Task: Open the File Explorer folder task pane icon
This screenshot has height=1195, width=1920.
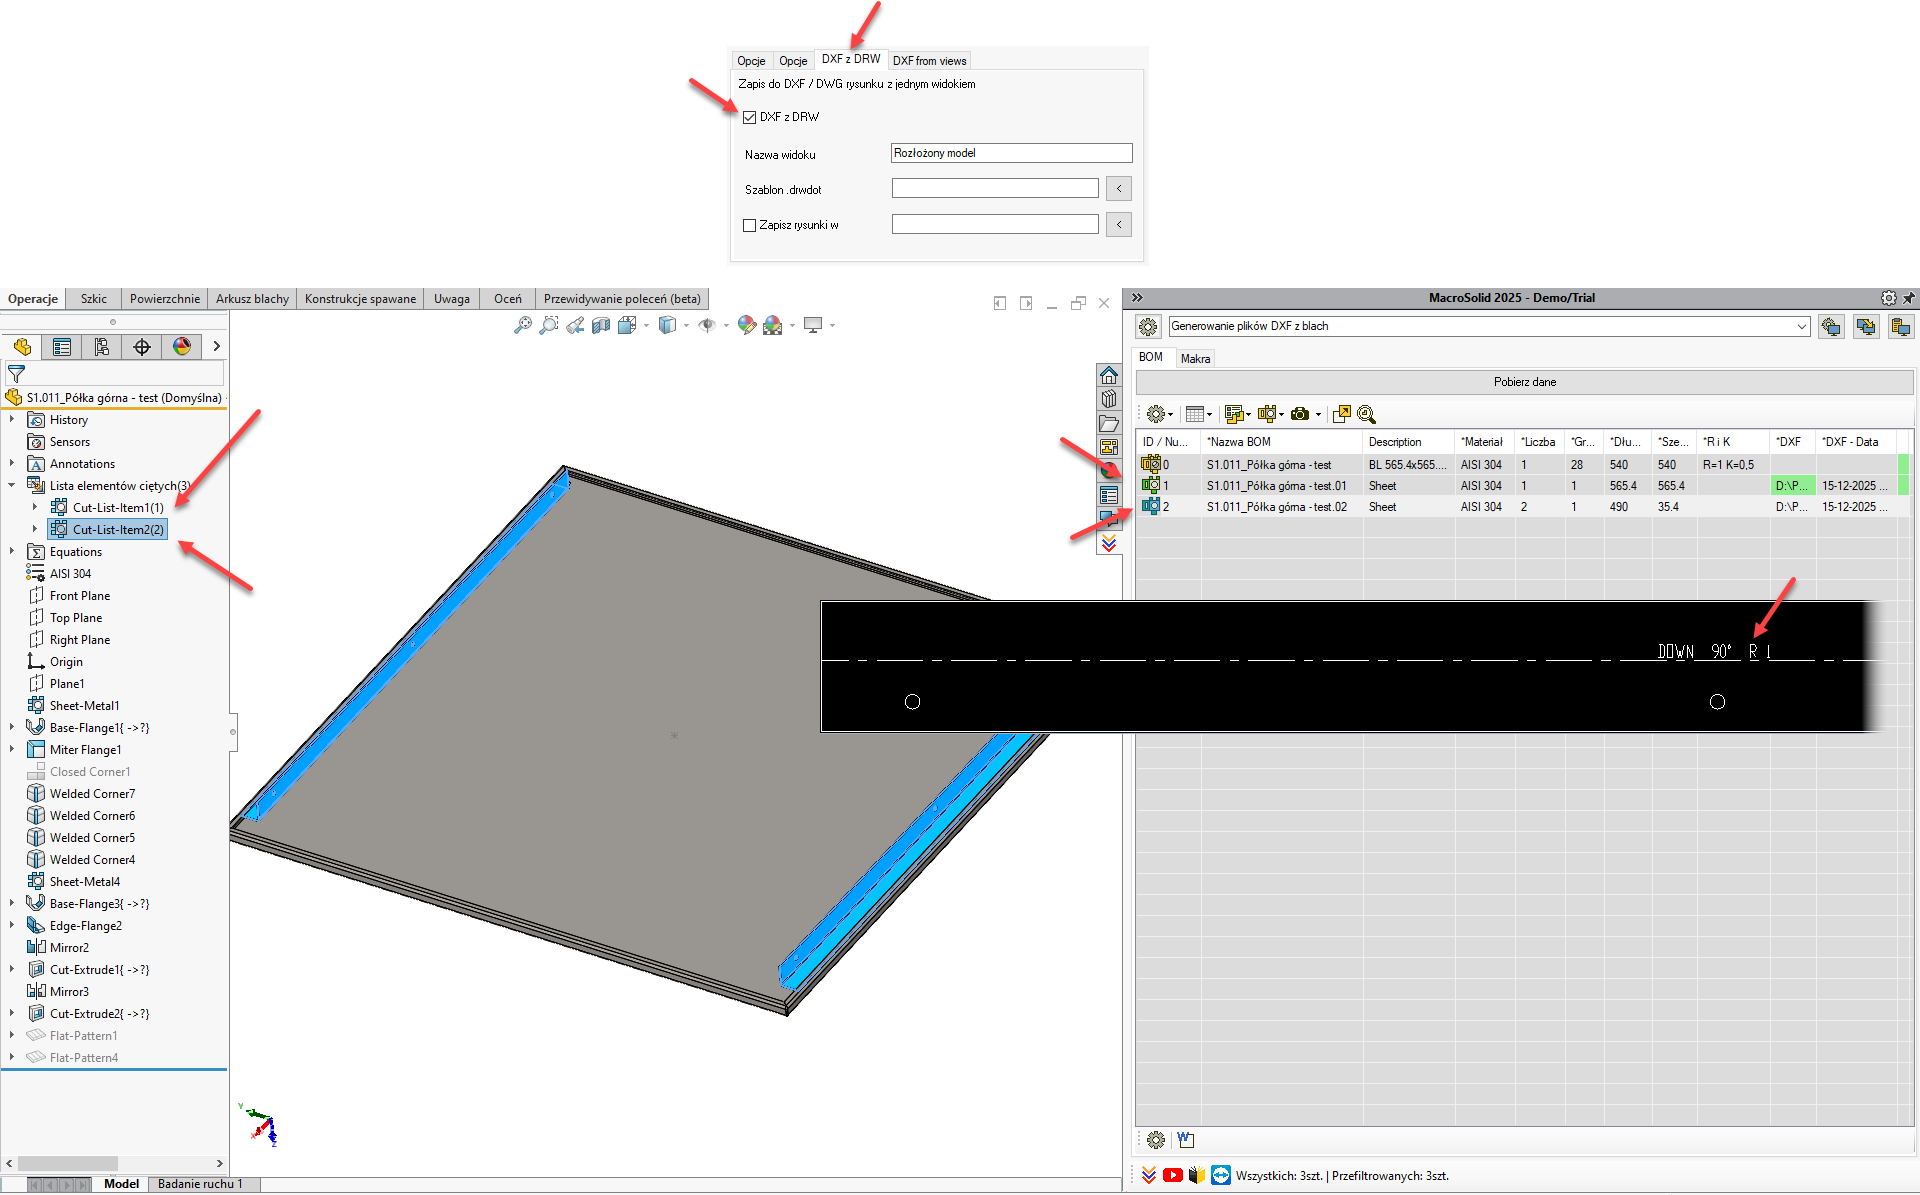Action: 1109,424
